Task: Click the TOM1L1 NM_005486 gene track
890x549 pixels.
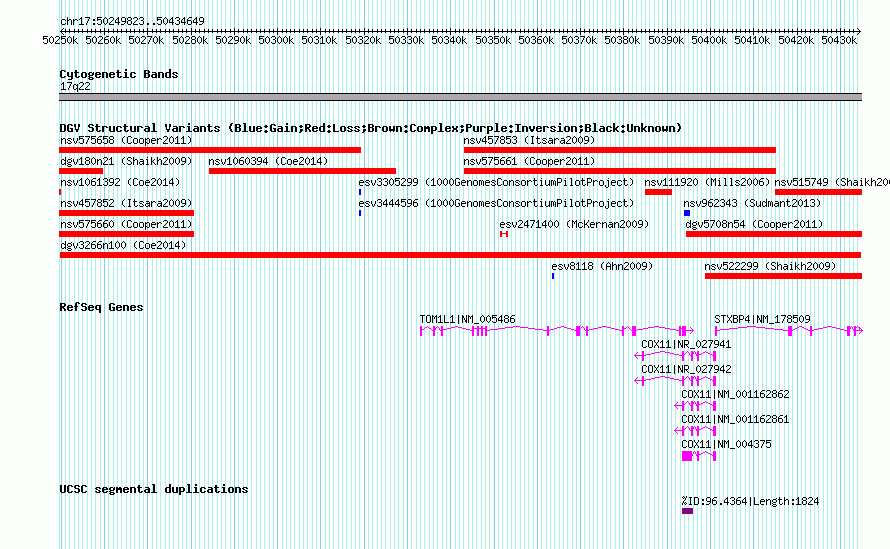Action: [556, 330]
